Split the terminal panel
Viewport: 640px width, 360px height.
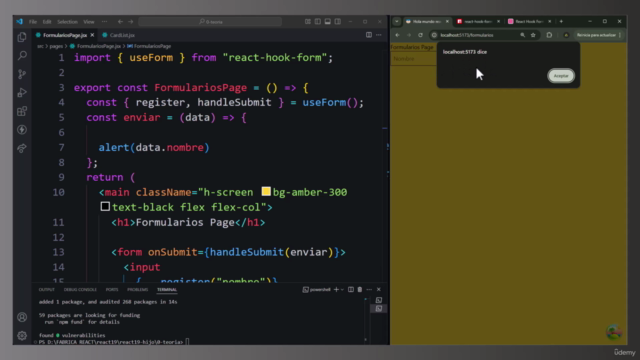click(351, 289)
